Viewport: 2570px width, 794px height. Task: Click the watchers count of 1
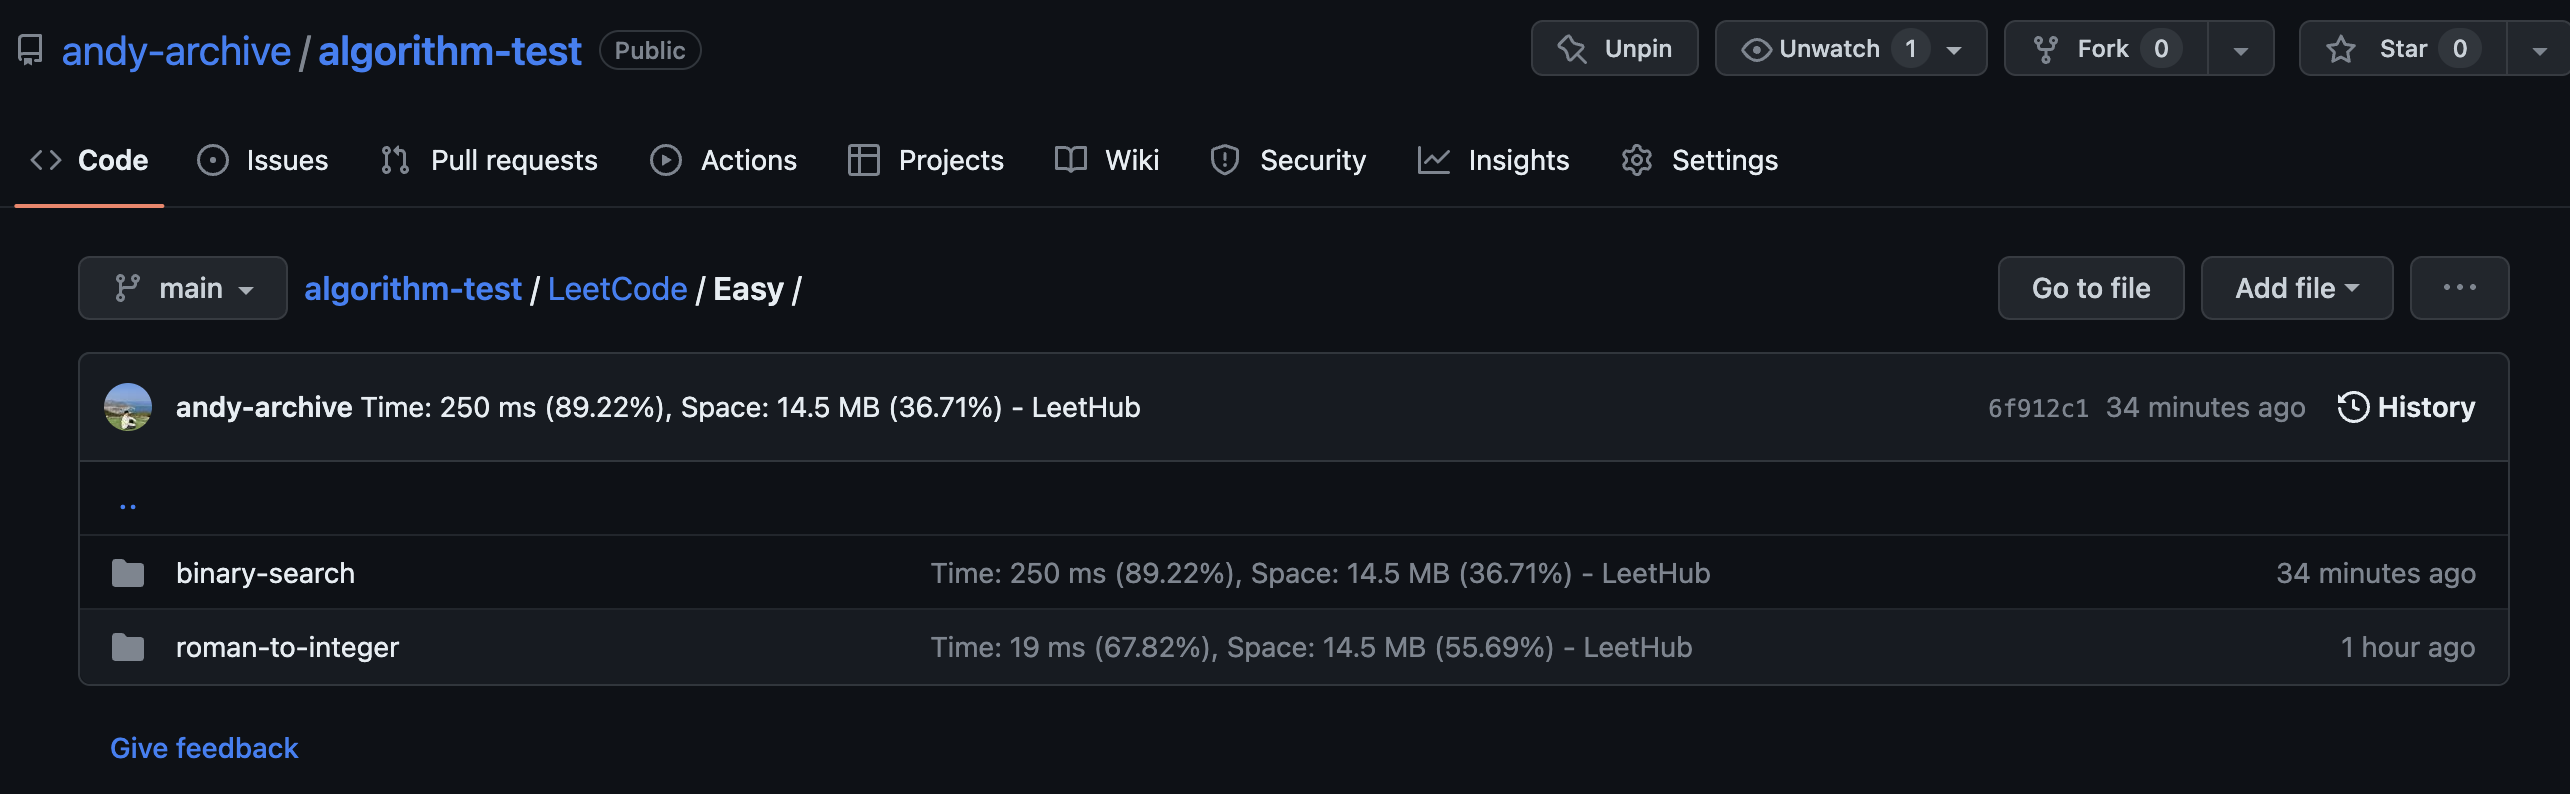point(1910,48)
